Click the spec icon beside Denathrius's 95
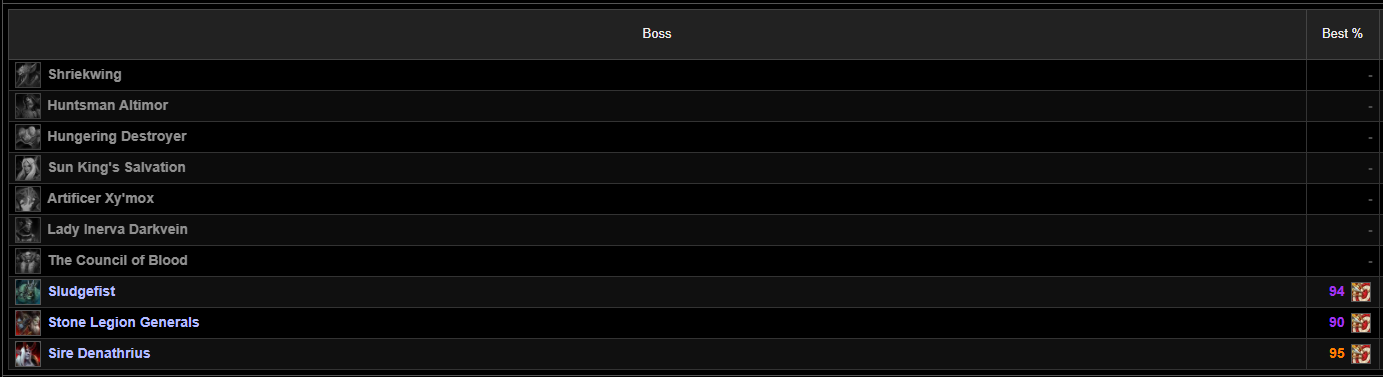Viewport: 1383px width, 377px height. point(1360,354)
